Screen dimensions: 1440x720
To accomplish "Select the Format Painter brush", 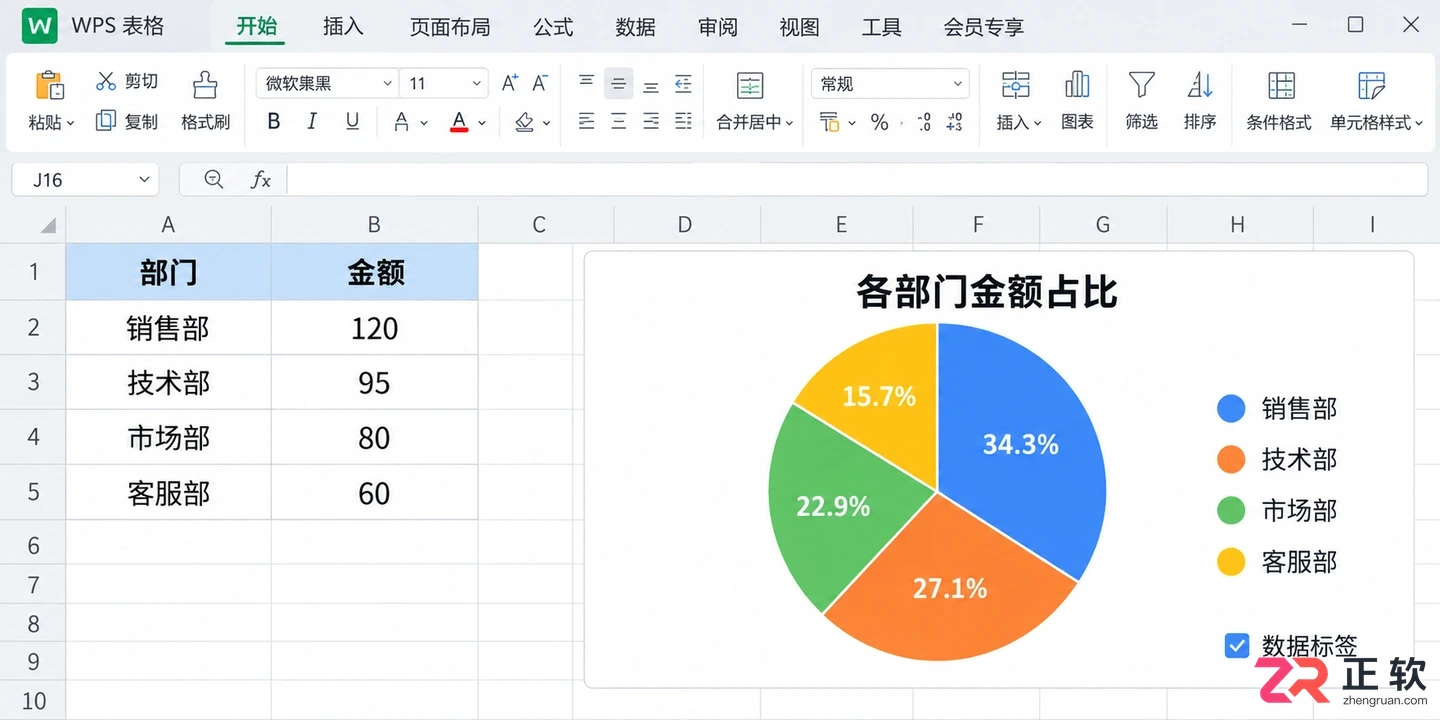I will tap(205, 85).
